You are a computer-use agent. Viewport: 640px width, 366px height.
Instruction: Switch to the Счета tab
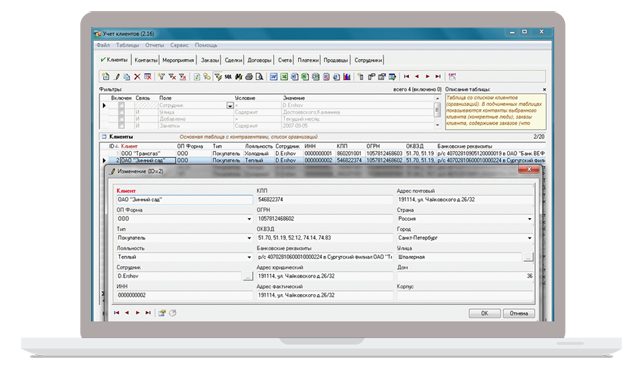(284, 60)
